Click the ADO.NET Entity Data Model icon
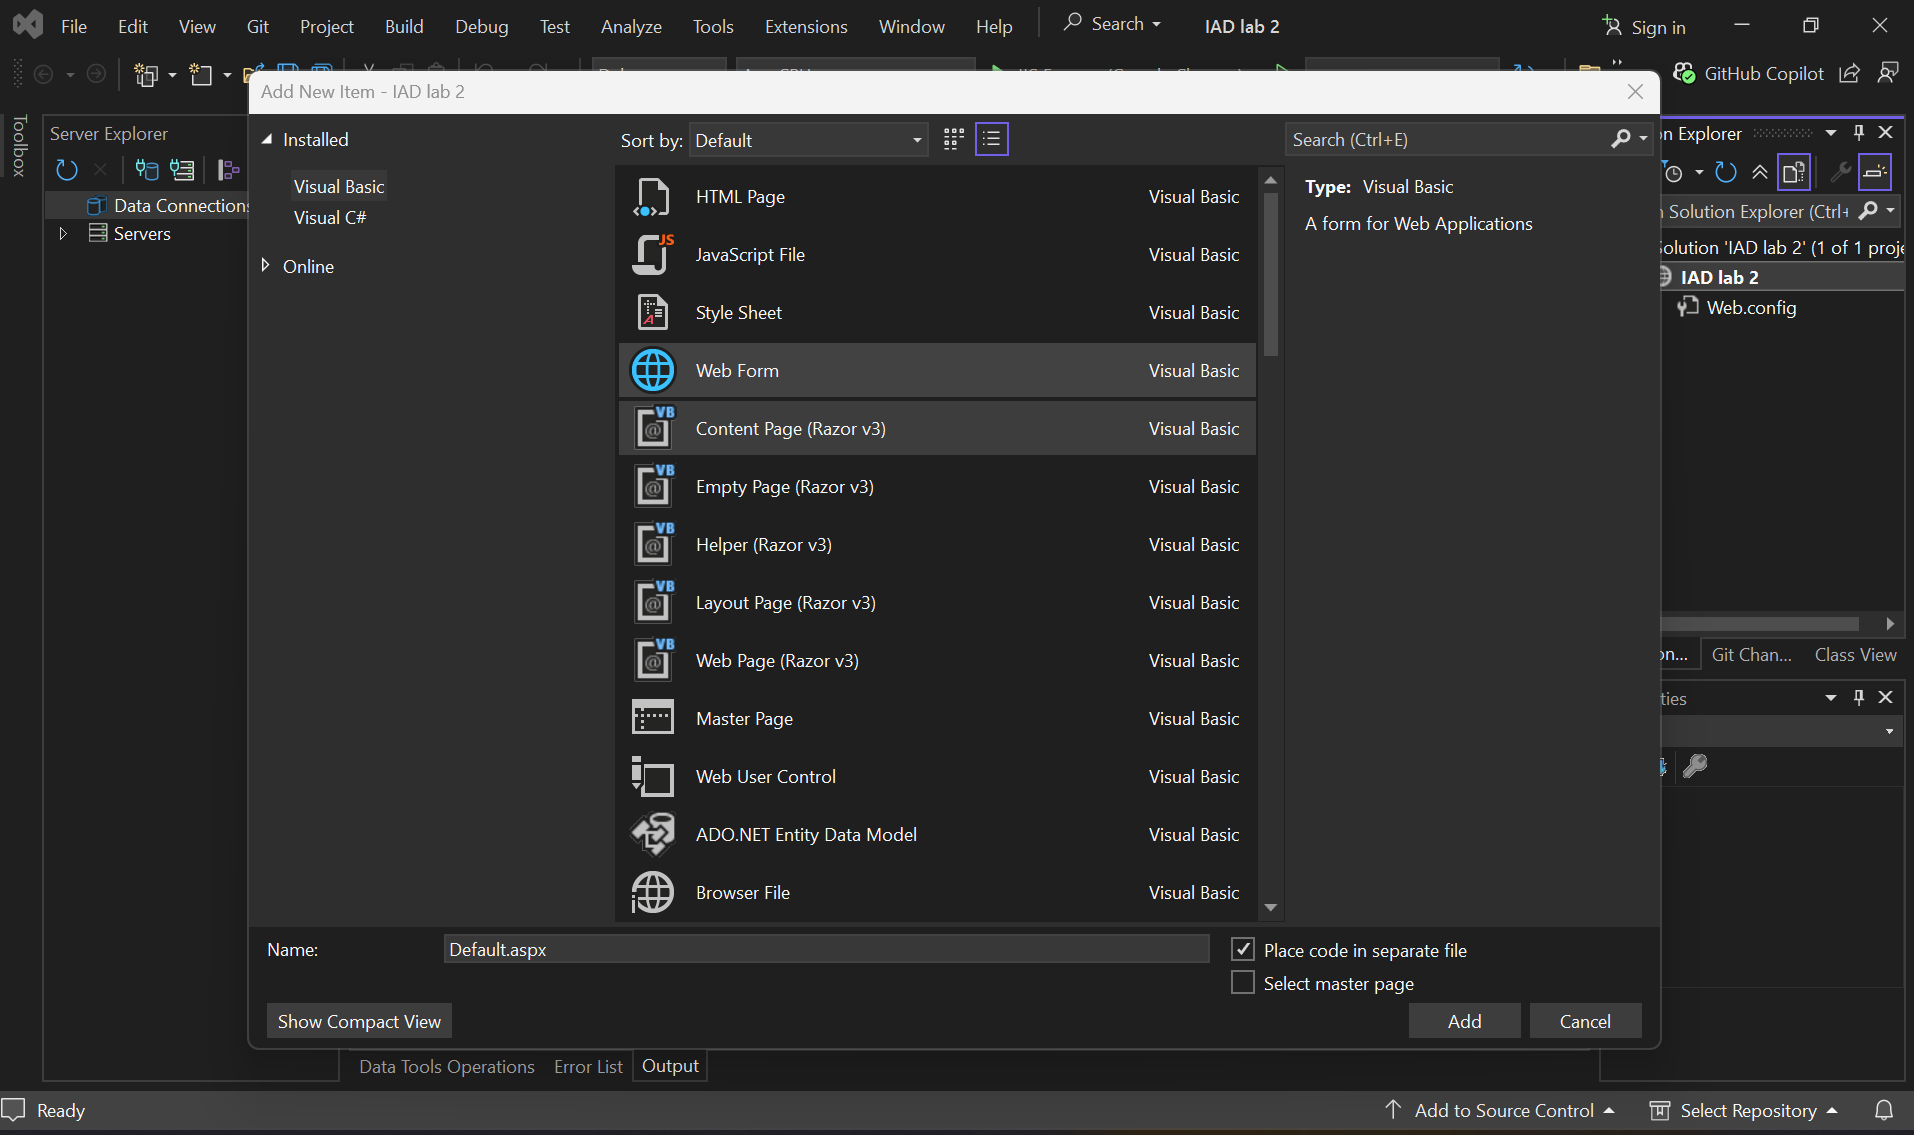 pyautogui.click(x=652, y=835)
